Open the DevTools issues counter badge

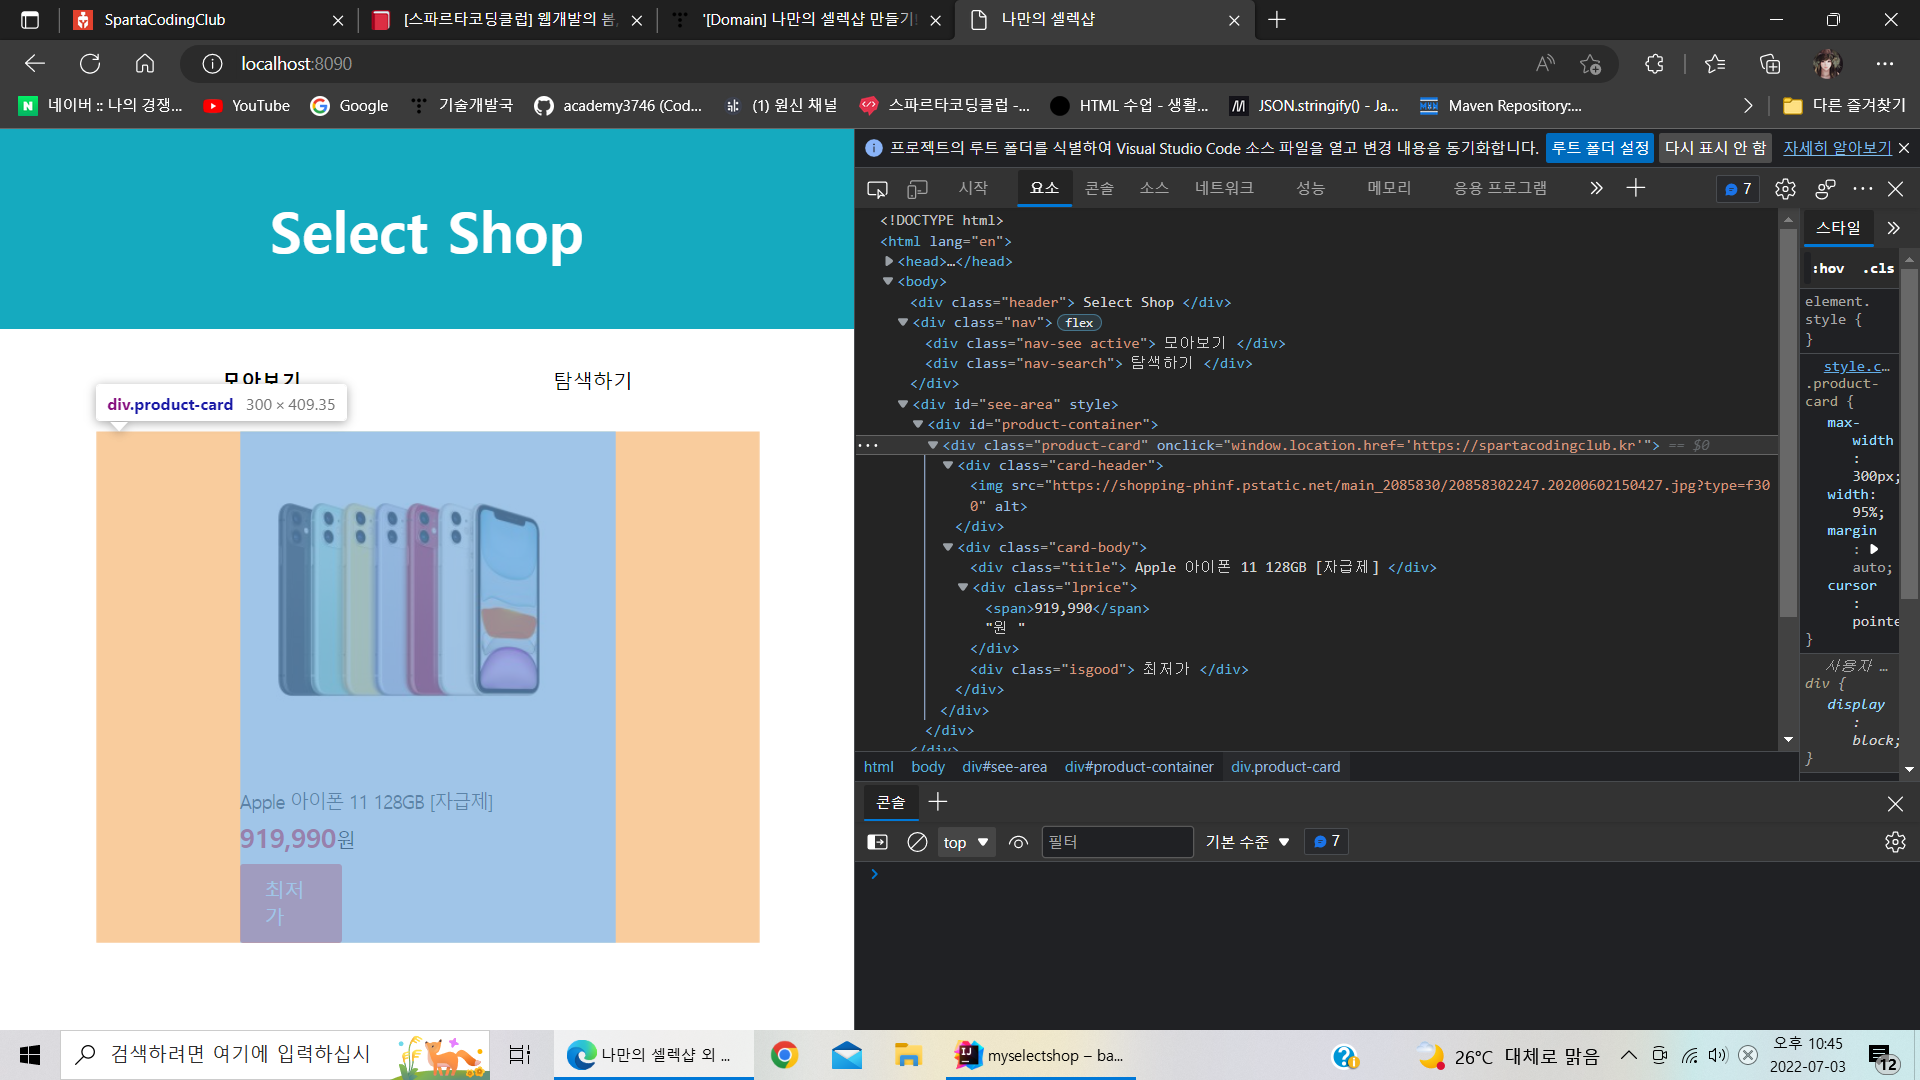pyautogui.click(x=1738, y=189)
